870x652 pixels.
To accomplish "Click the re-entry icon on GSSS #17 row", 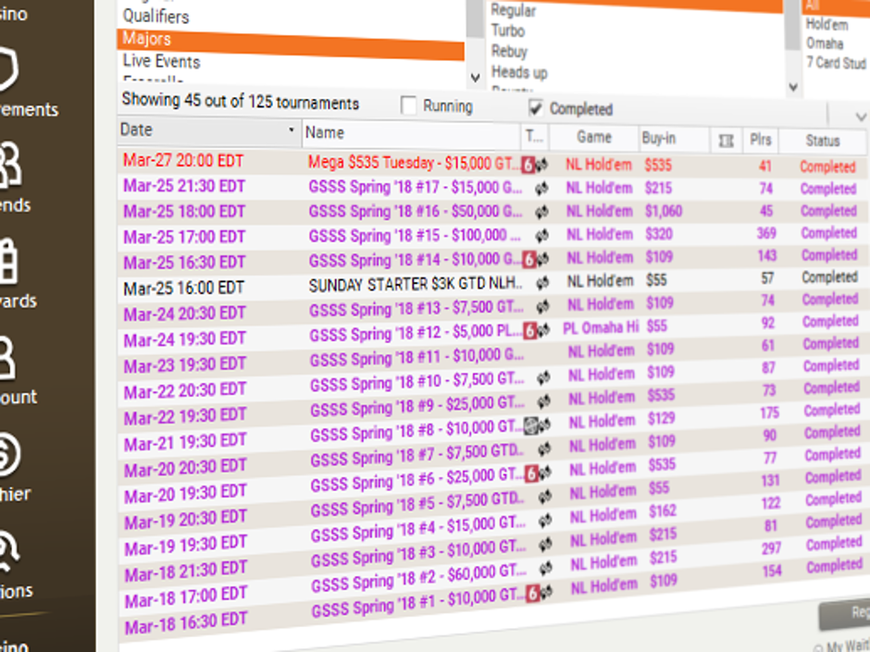I will (x=542, y=189).
